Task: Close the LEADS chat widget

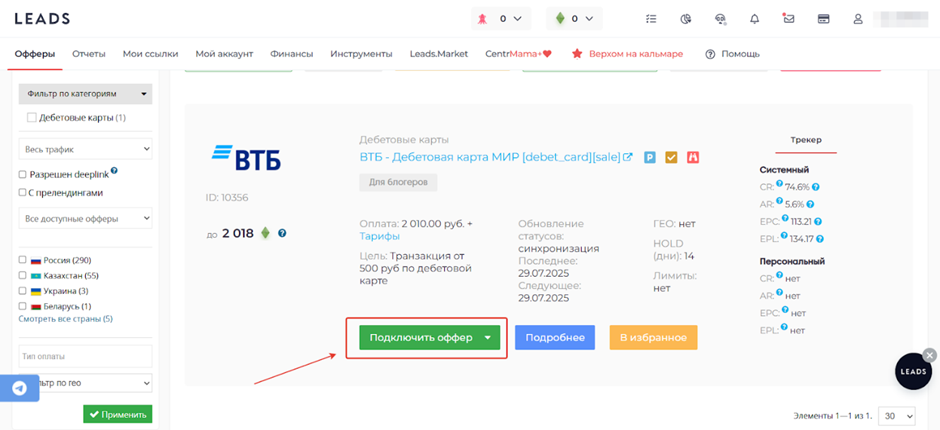Action: [930, 355]
